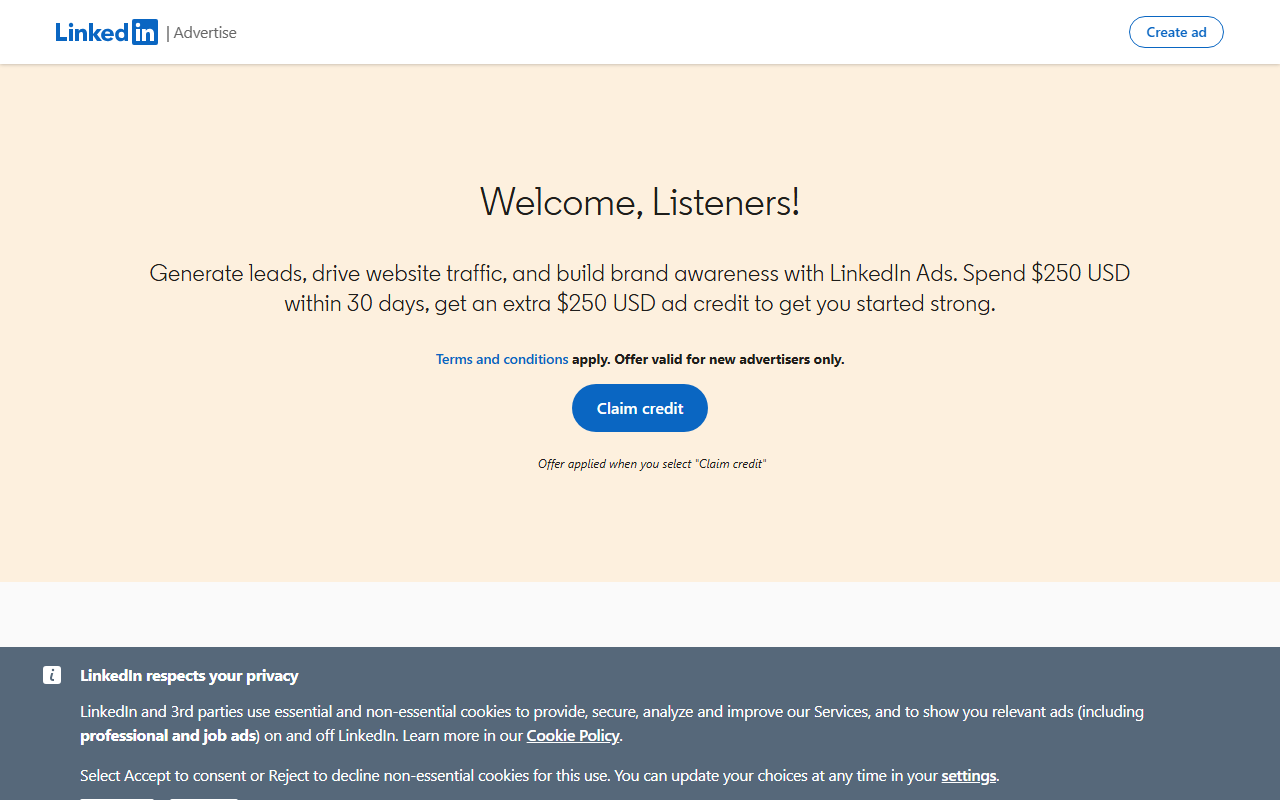
Task: Click the Create ad button
Action: click(x=1176, y=32)
